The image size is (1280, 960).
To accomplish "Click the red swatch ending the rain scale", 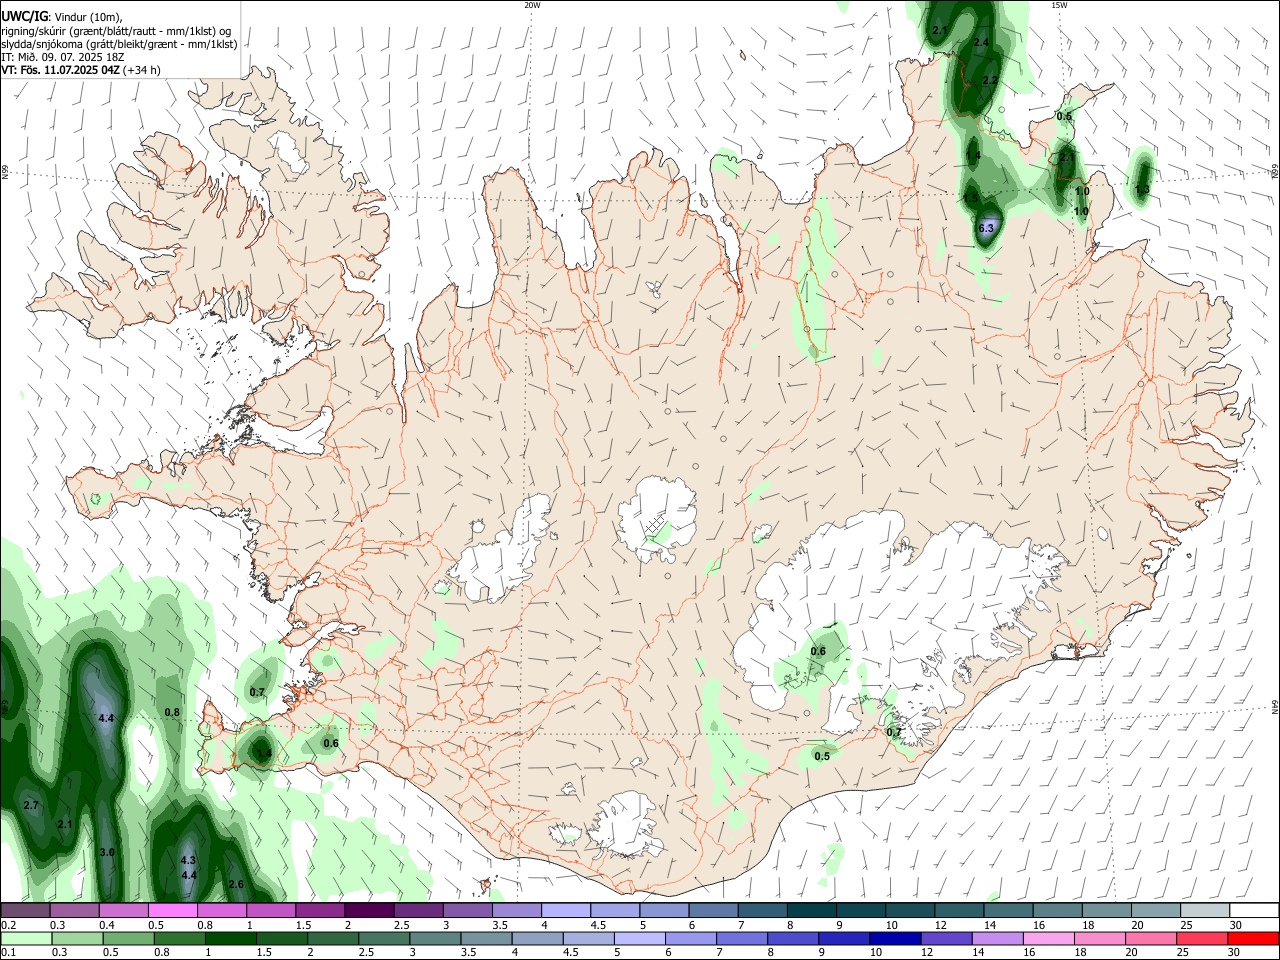I will (1255, 938).
